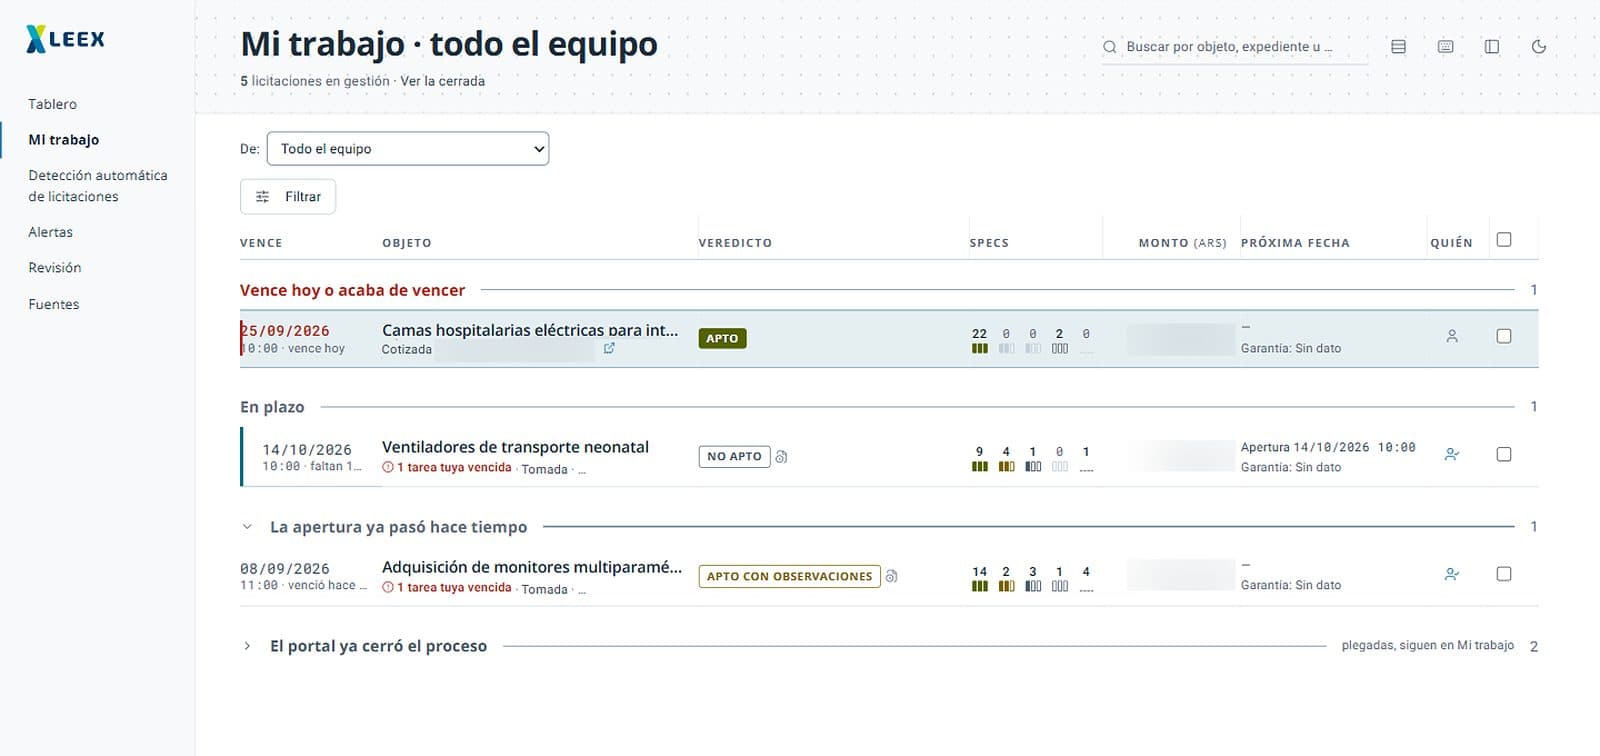Focus the 'Buscar por objeto, expediente' search field
The width and height of the screenshot is (1600, 756).
pos(1235,47)
